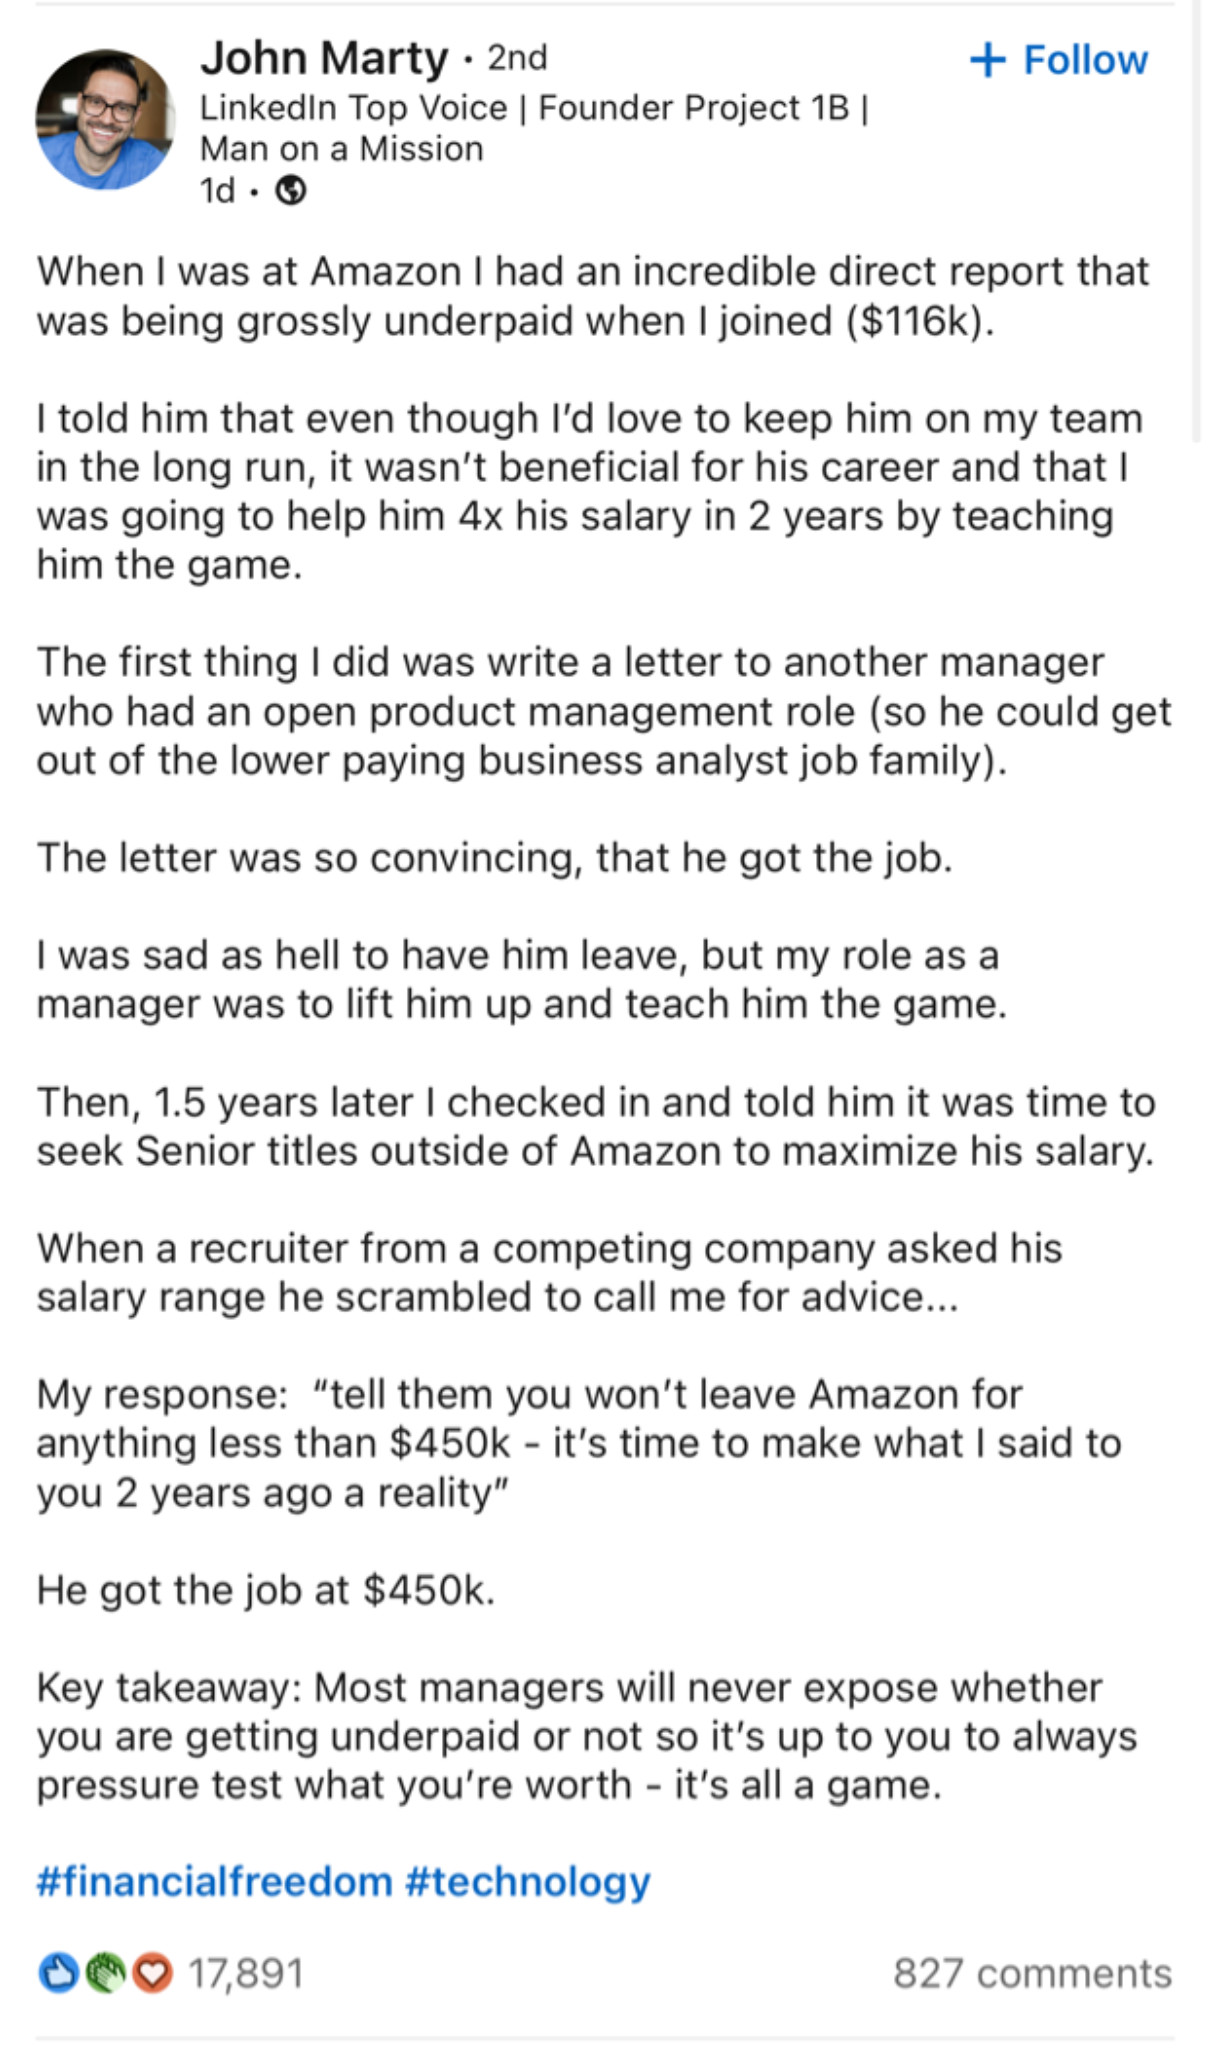Click the 2nd degree connection badge

pos(517,58)
